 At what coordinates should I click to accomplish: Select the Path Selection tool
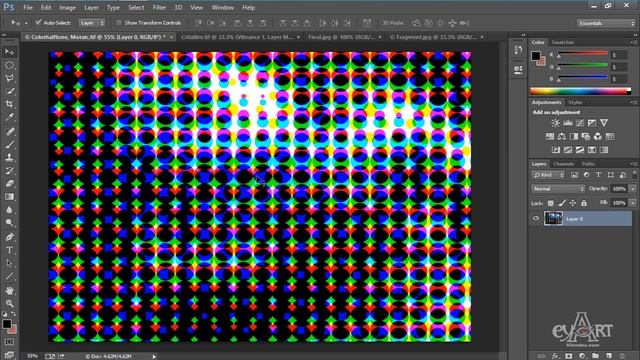click(9, 263)
